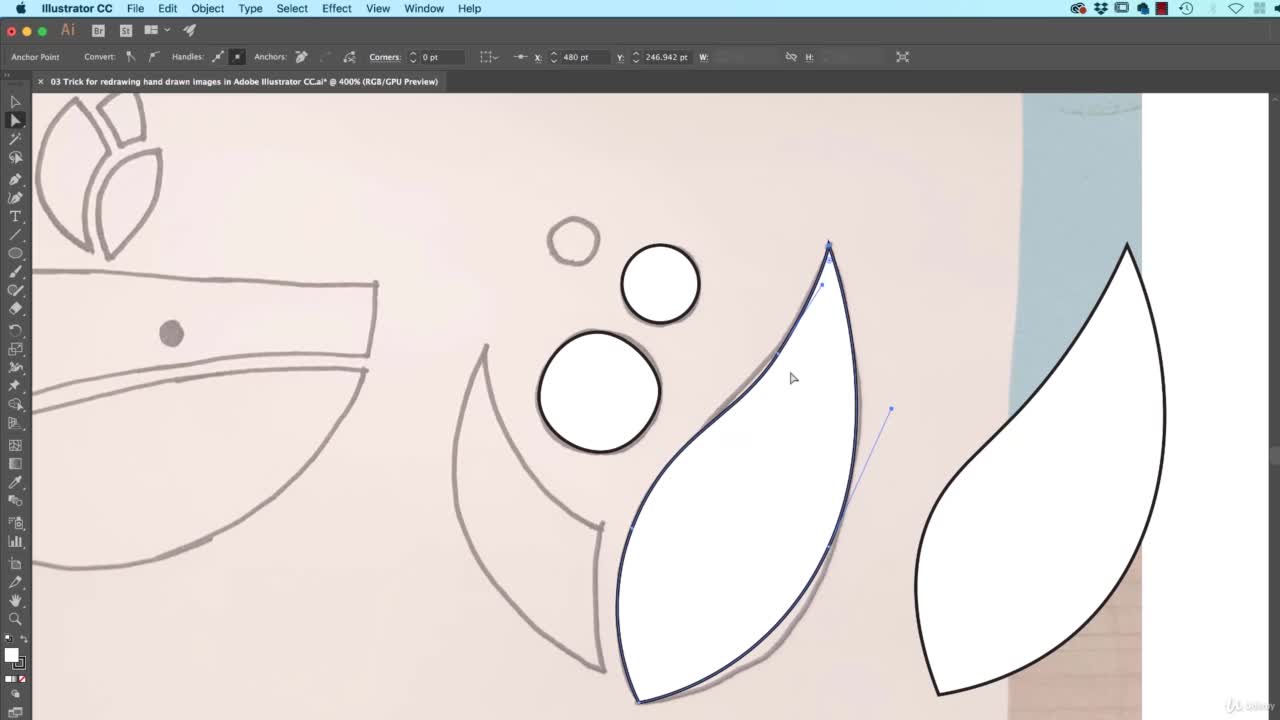Select the Type tool

[x=15, y=216]
